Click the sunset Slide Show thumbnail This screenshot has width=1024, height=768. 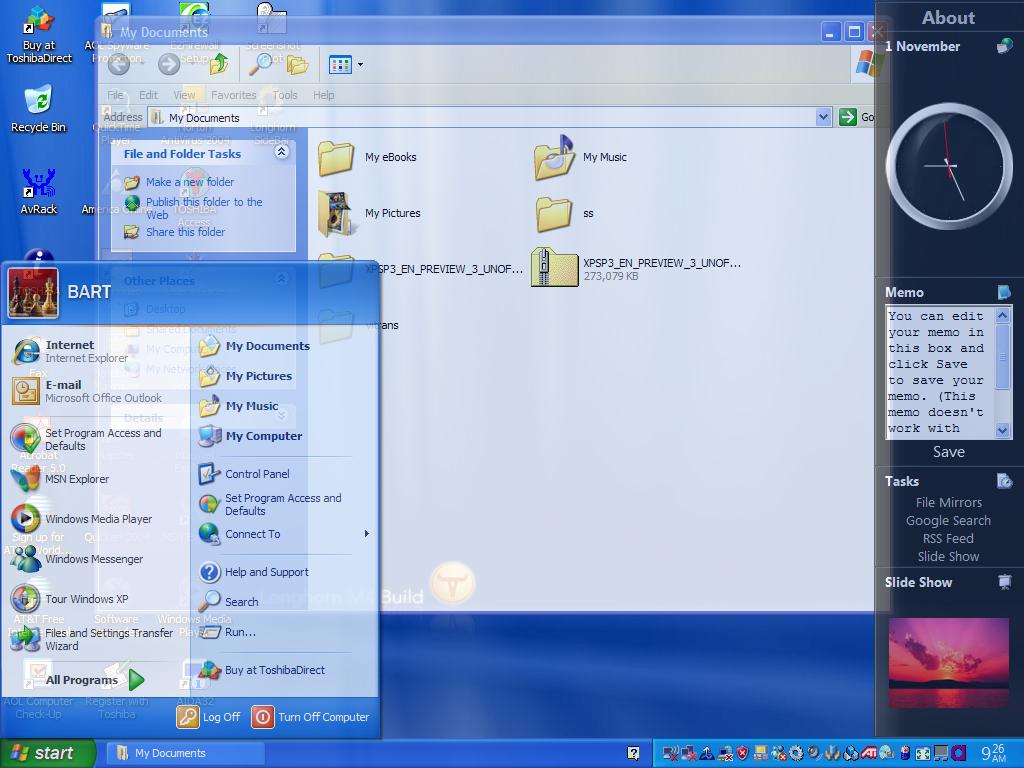pyautogui.click(x=948, y=664)
